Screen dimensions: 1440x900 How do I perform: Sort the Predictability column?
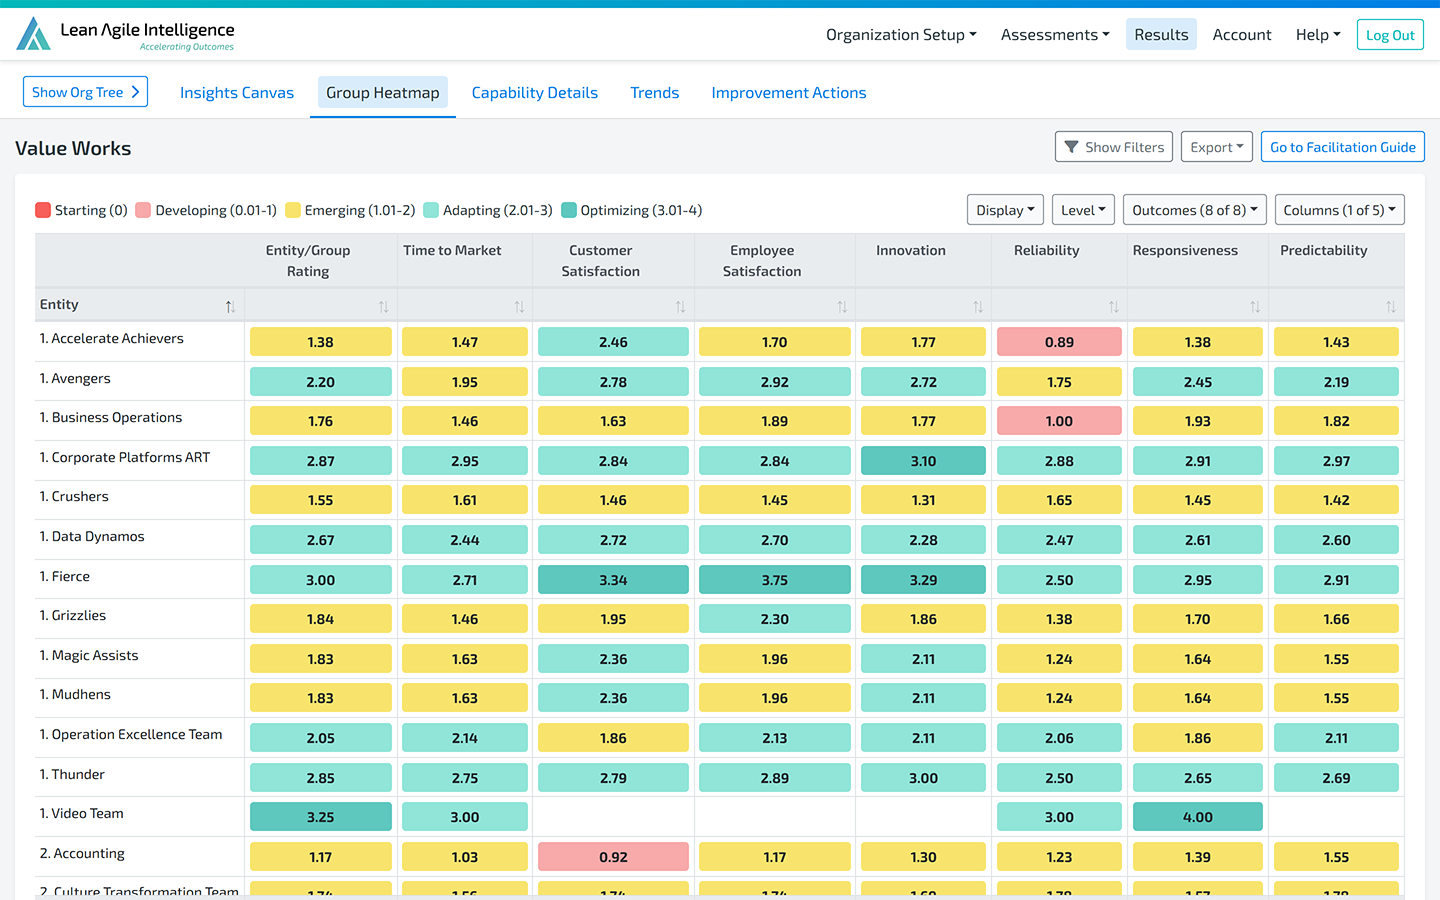[x=1391, y=307]
